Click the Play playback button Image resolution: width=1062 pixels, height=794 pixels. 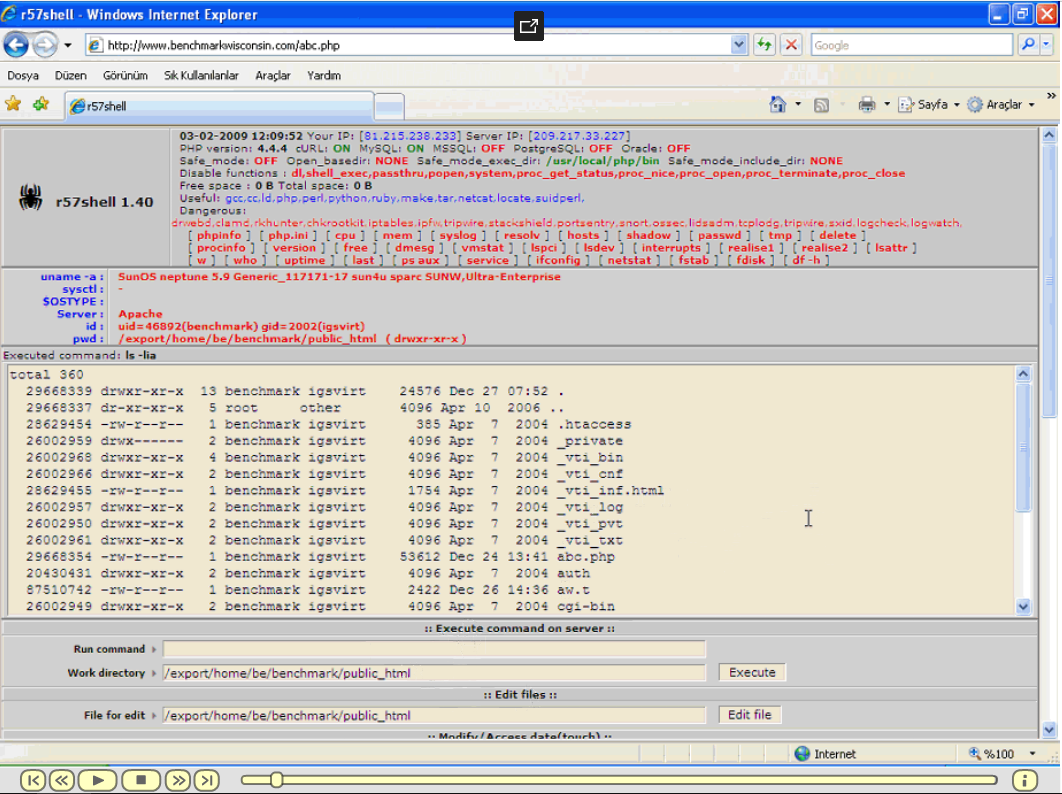[98, 780]
